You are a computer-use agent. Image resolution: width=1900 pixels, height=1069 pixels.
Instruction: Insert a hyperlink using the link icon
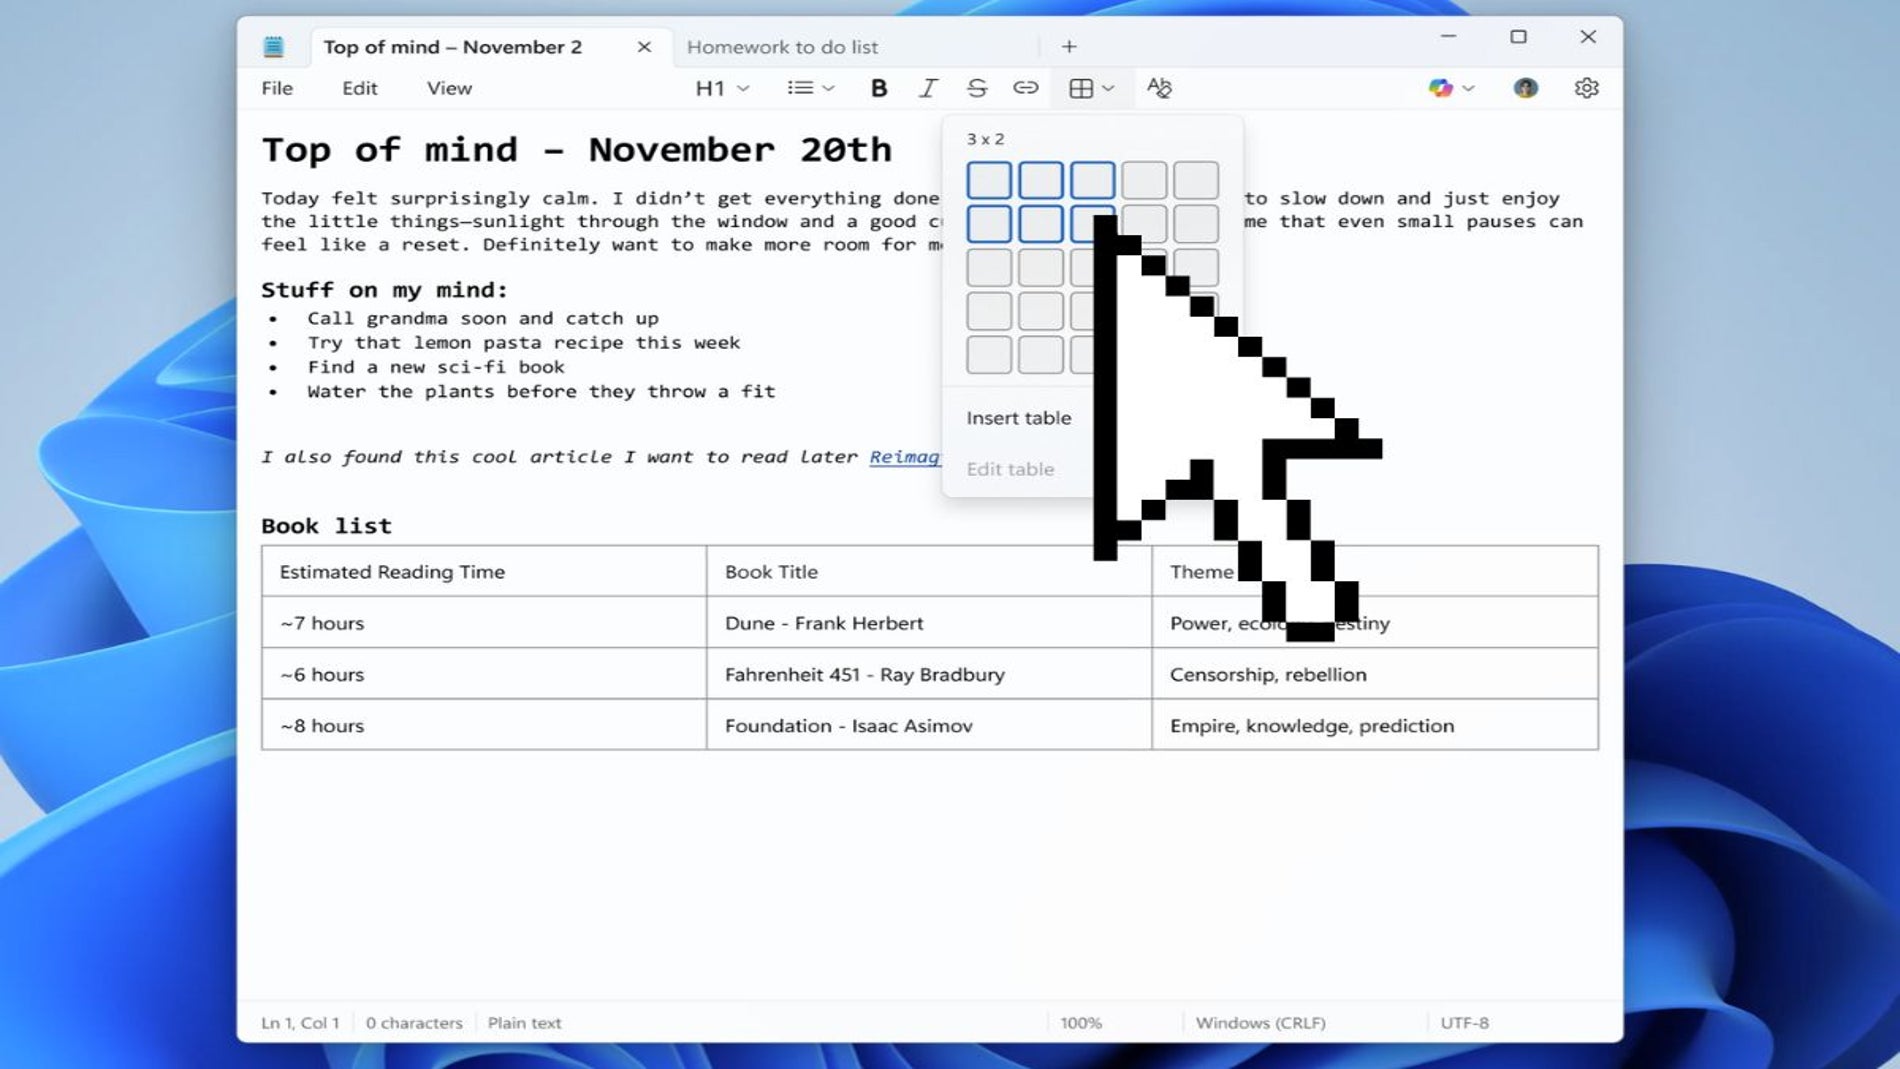point(1025,88)
